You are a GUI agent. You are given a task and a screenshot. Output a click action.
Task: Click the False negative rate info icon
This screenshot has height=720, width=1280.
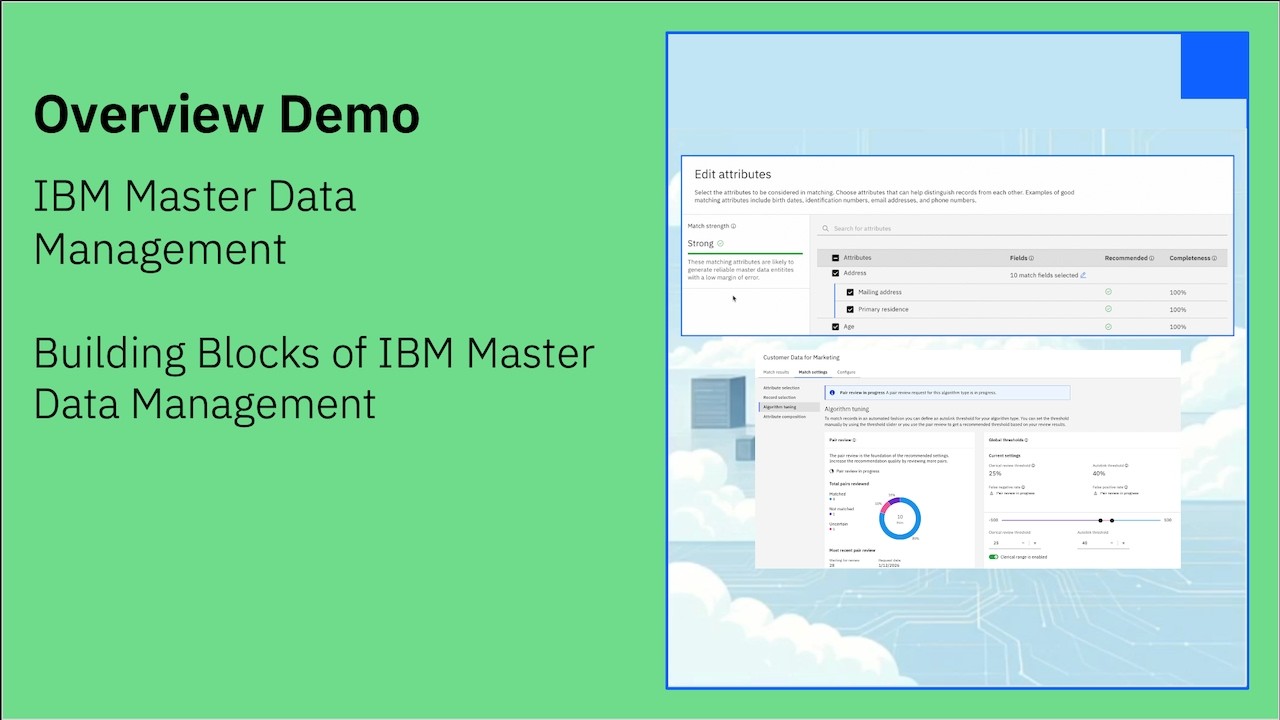1023,487
